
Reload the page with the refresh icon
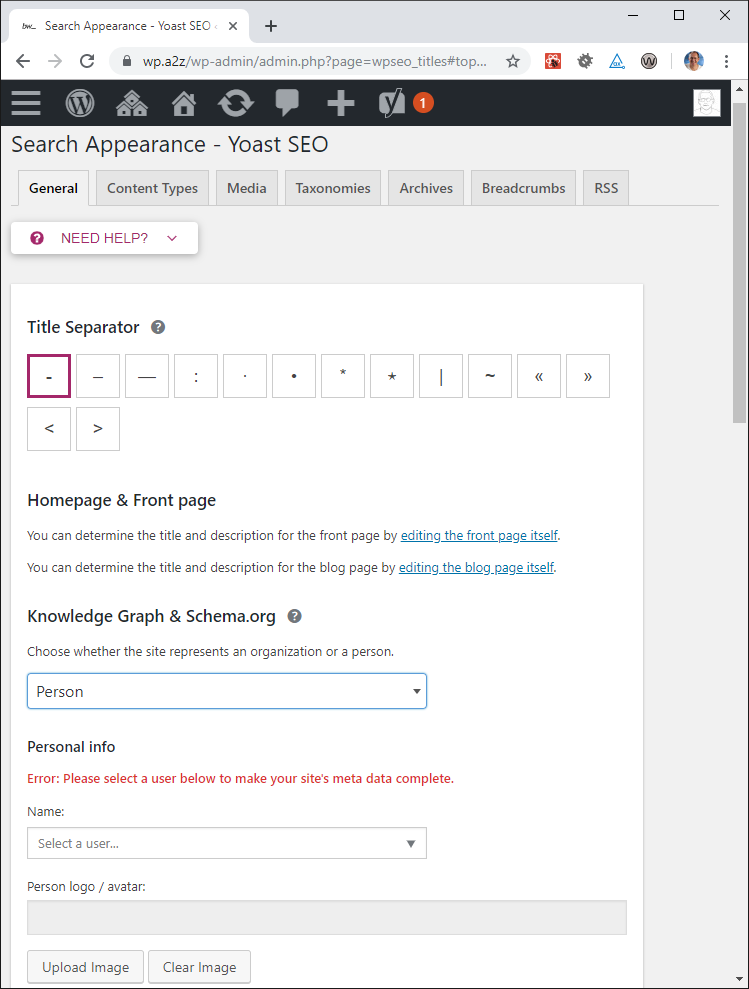coord(87,61)
